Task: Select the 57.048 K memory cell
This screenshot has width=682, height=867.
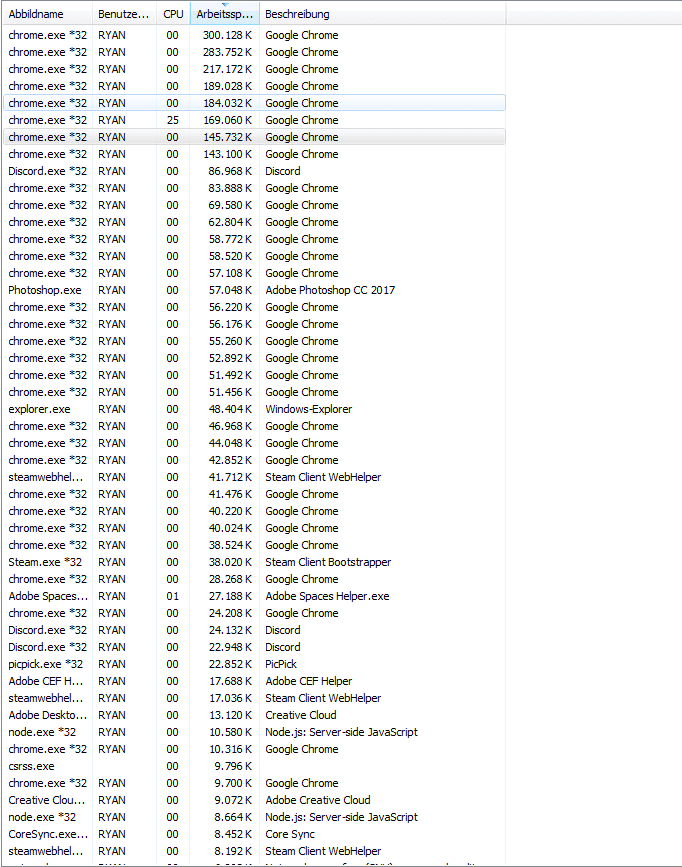Action: 230,290
